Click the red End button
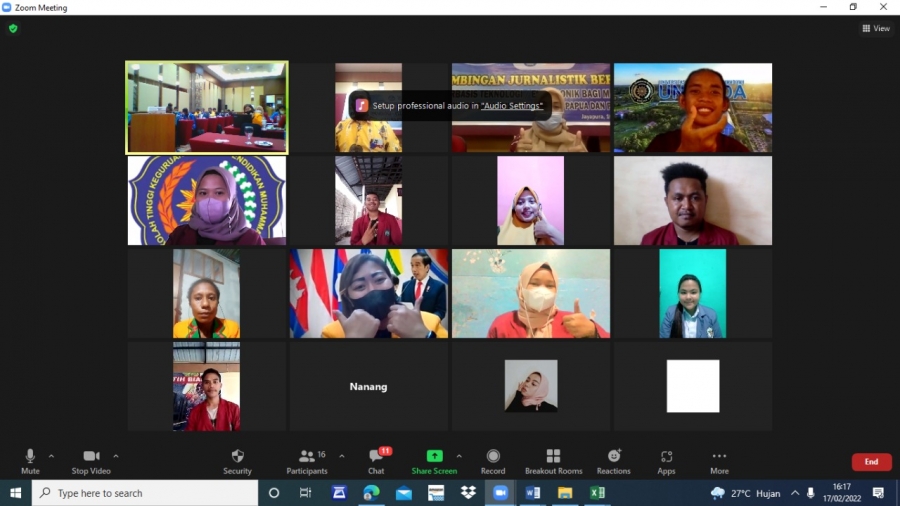 click(871, 462)
